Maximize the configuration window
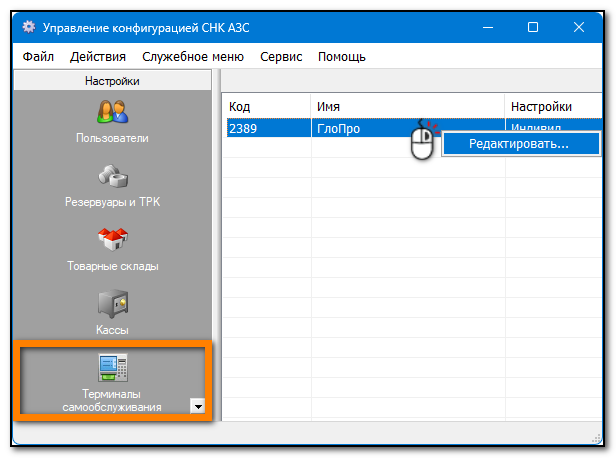The image size is (616, 458). [533, 27]
